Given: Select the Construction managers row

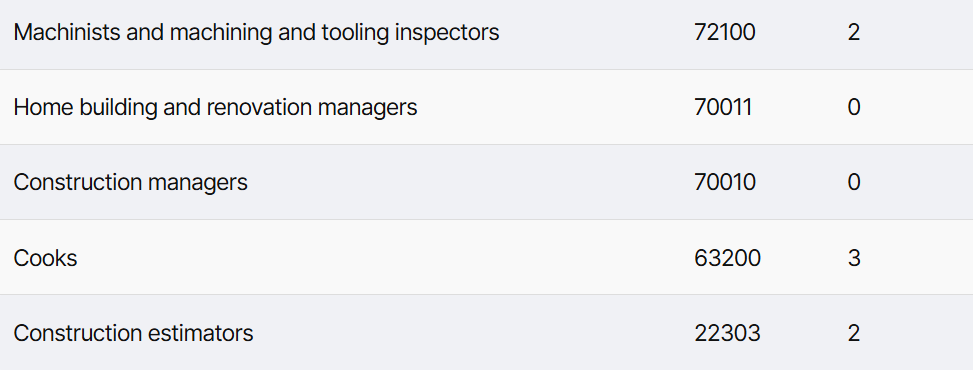Looking at the screenshot, I should click(486, 182).
